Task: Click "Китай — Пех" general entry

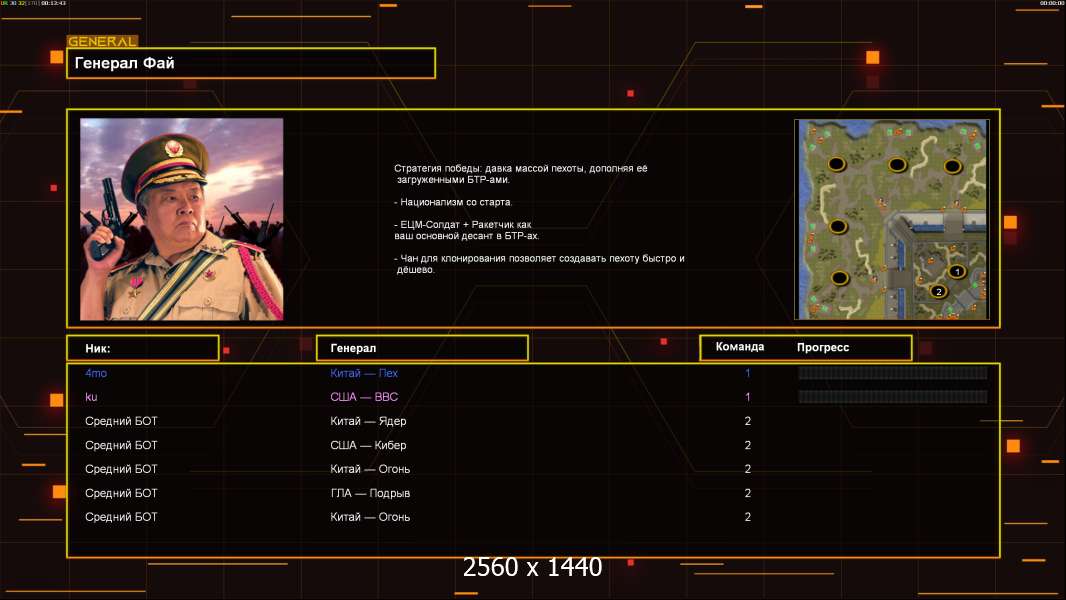Action: pyautogui.click(x=364, y=373)
